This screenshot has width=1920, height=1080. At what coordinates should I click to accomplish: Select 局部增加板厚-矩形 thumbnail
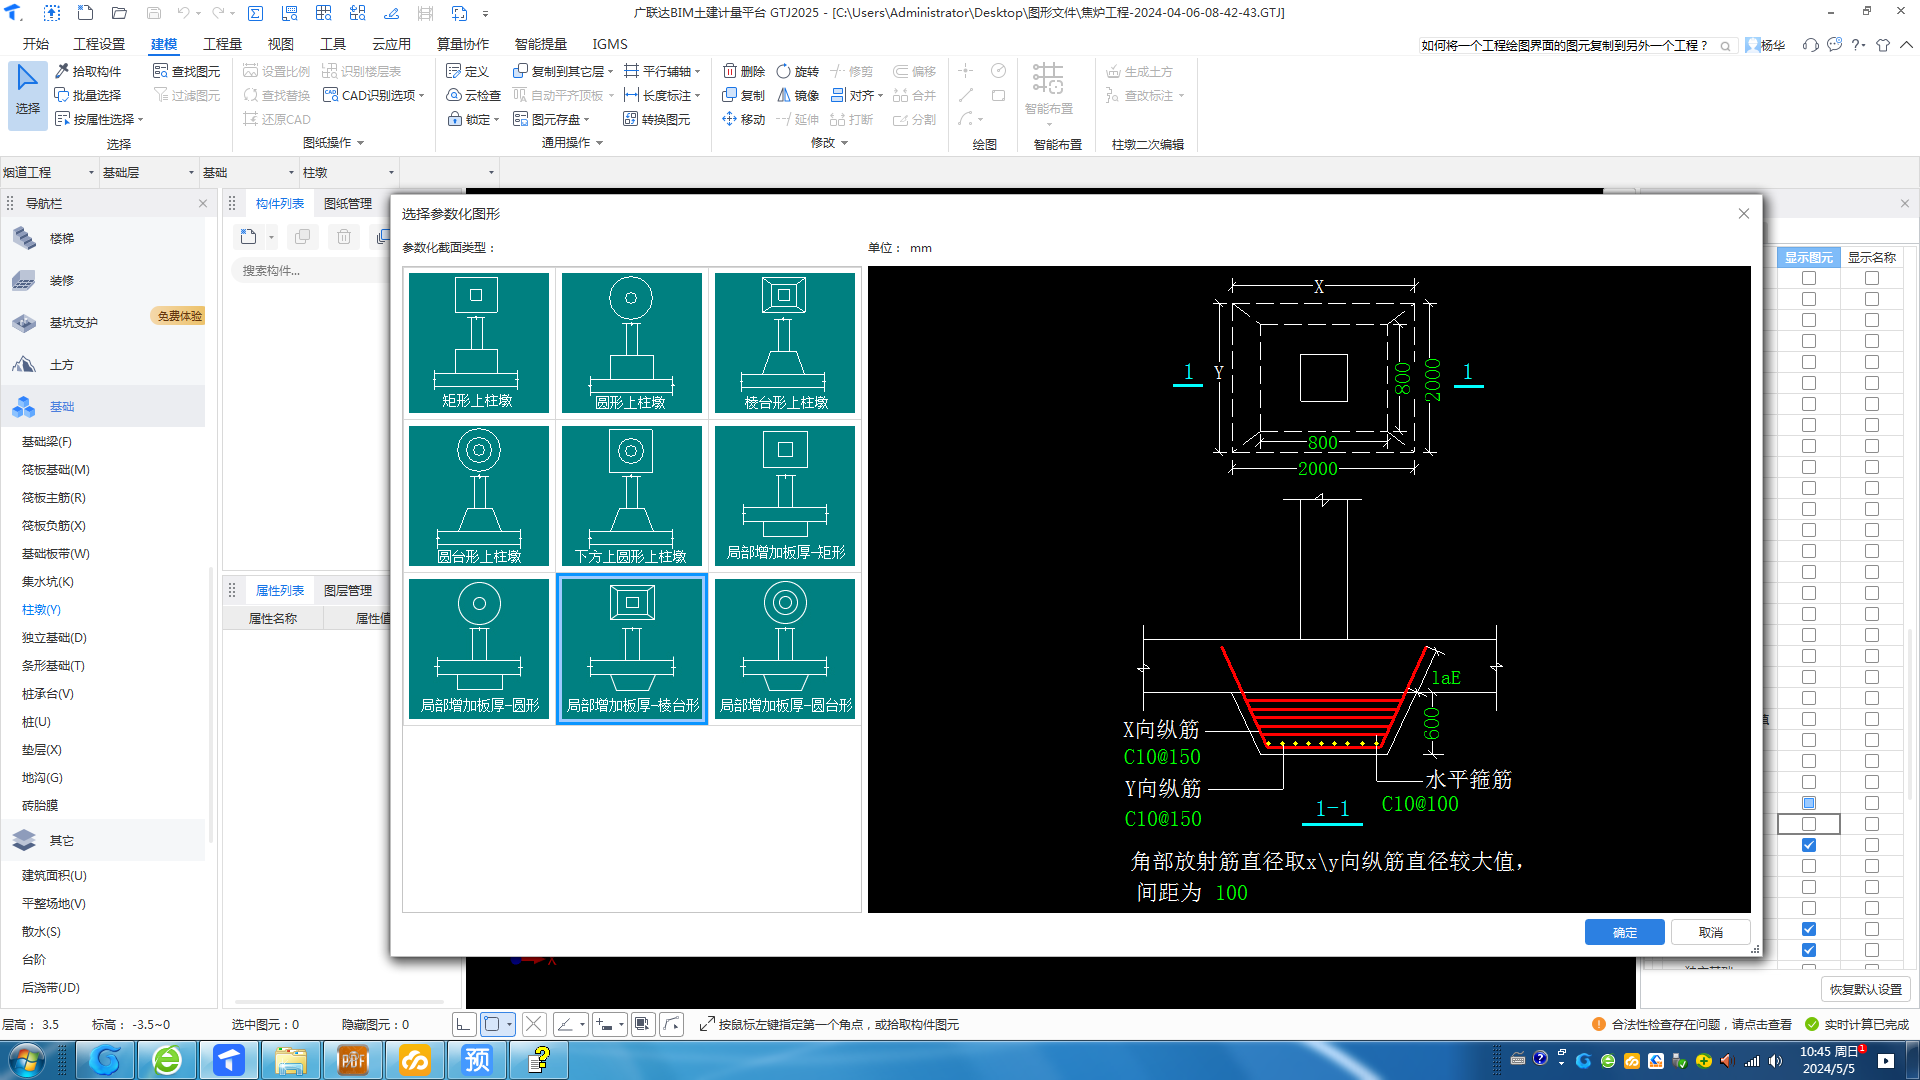pyautogui.click(x=785, y=496)
